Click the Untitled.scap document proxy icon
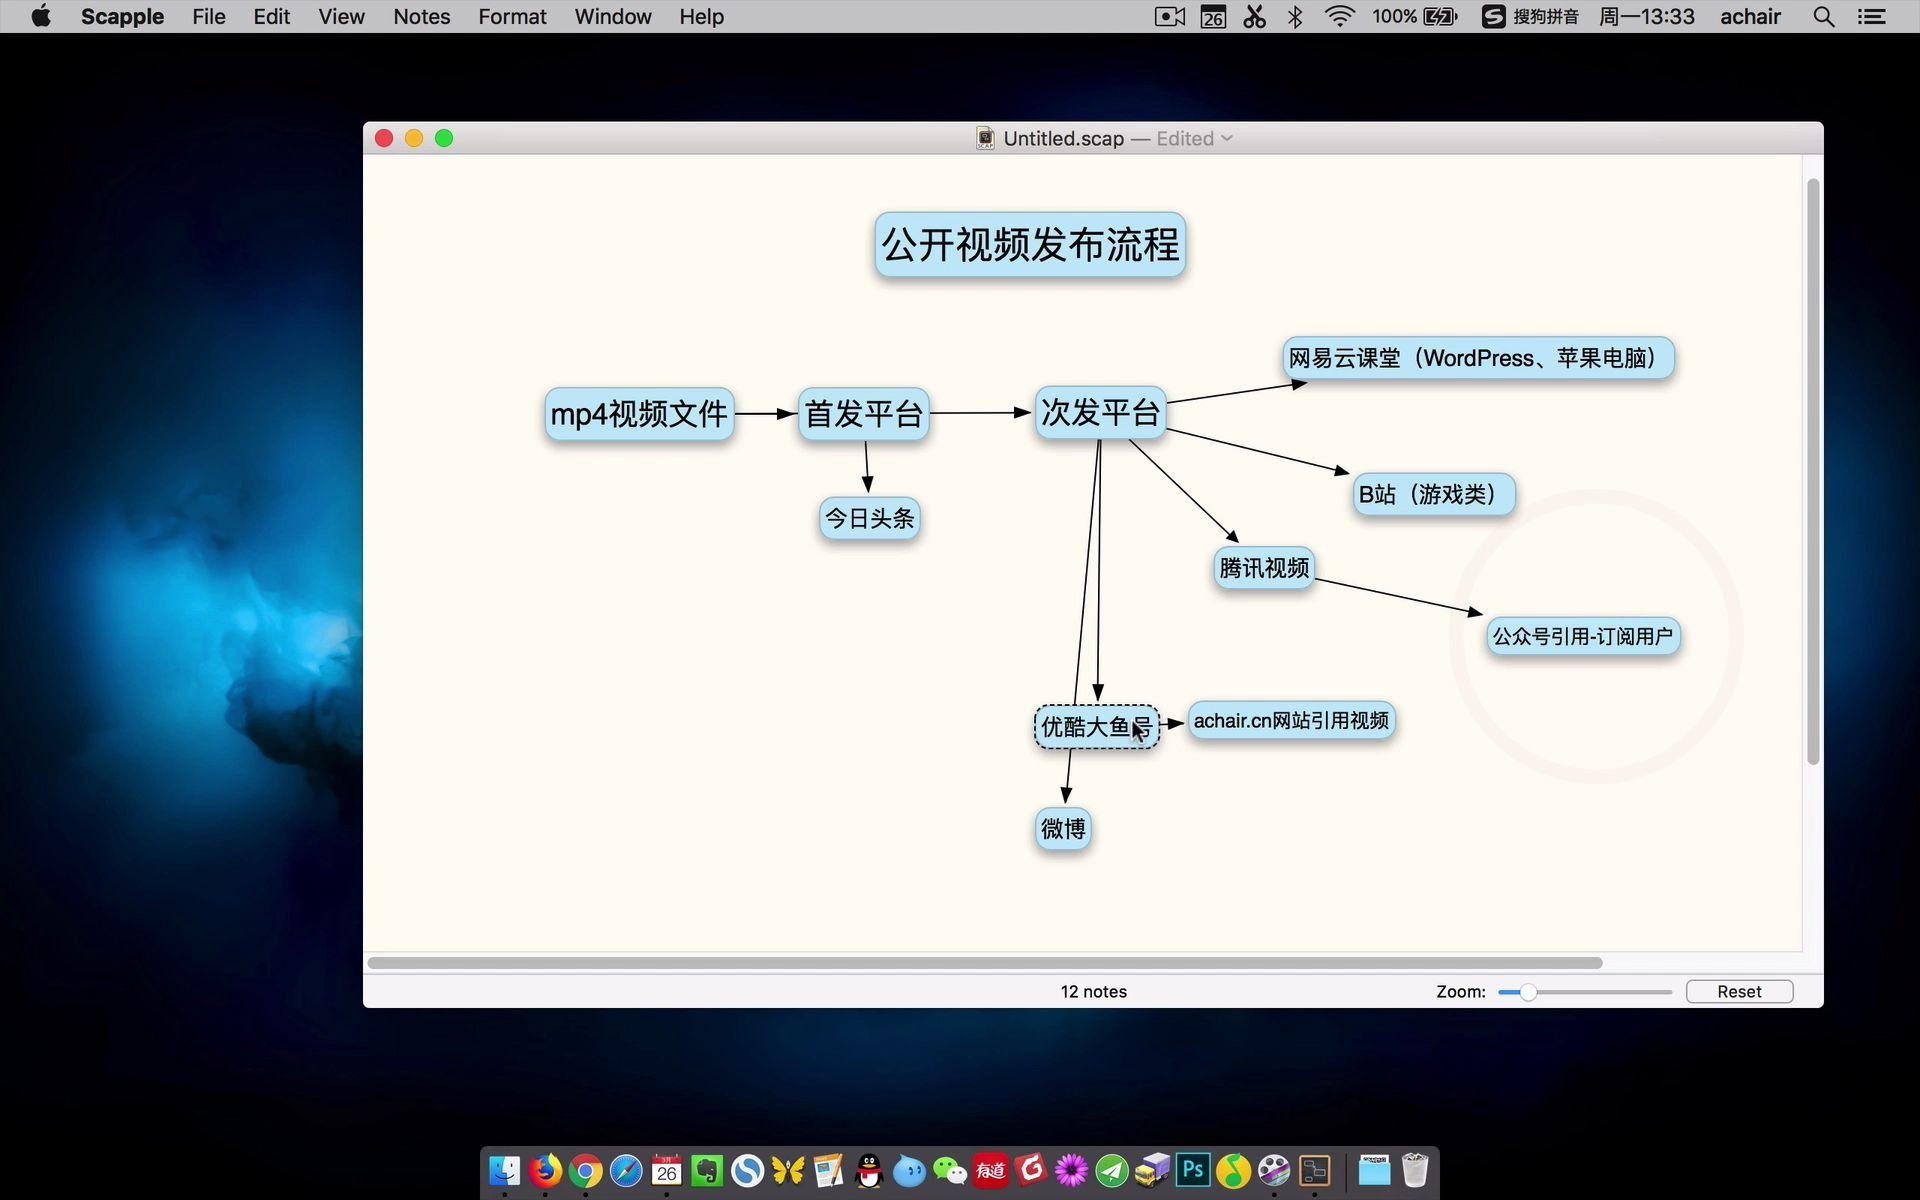The image size is (1920, 1200). 985,138
